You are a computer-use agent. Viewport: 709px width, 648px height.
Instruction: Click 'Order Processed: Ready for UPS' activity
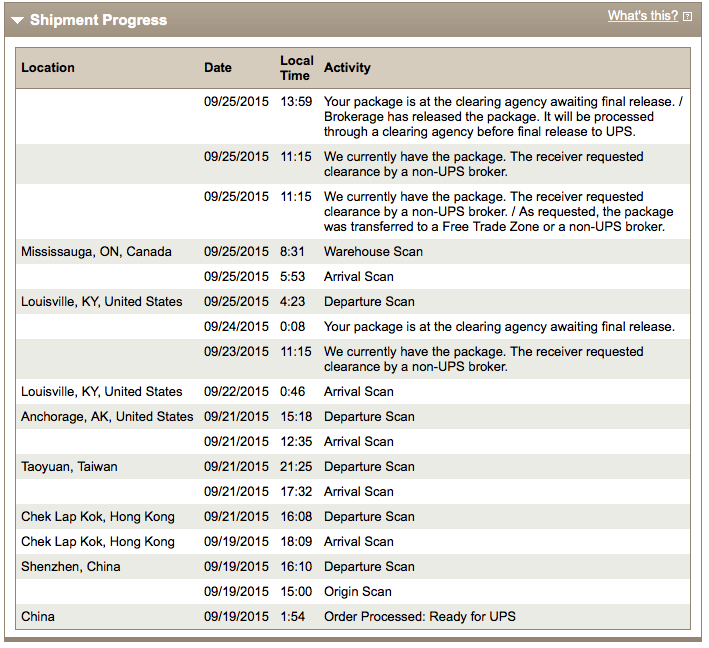[420, 617]
